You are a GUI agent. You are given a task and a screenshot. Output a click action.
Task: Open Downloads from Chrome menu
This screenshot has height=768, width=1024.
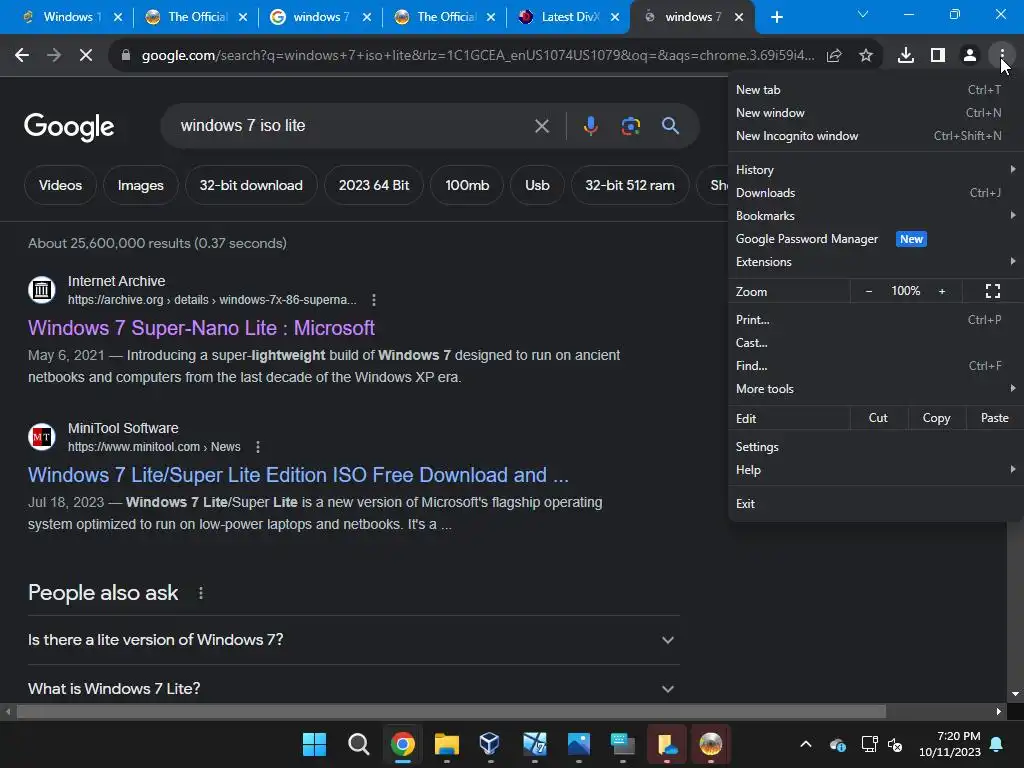[875, 193]
